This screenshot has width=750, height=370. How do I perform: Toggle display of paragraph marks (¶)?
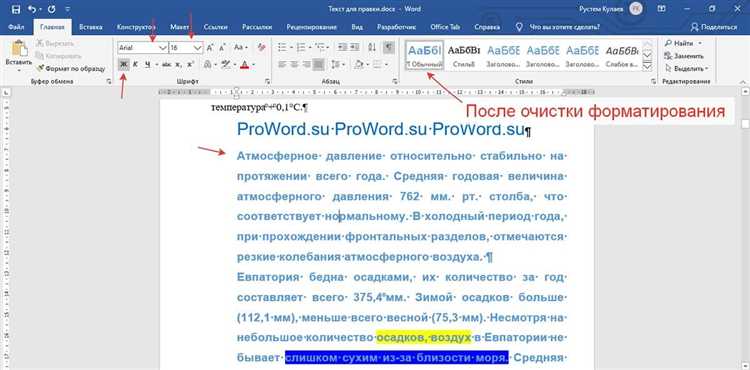tap(389, 48)
